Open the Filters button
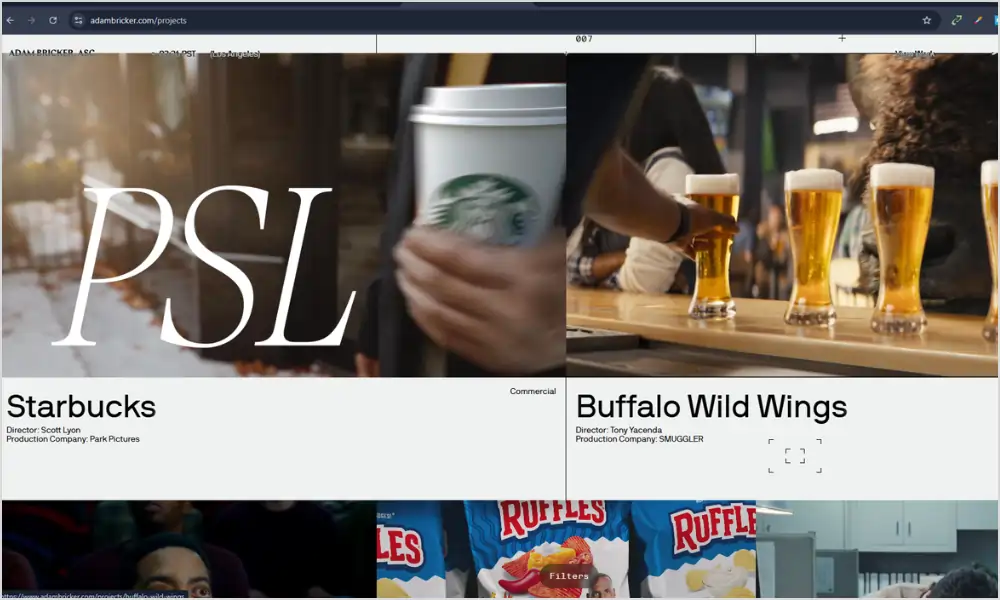Screen dimensions: 1000x600 [x=568, y=576]
